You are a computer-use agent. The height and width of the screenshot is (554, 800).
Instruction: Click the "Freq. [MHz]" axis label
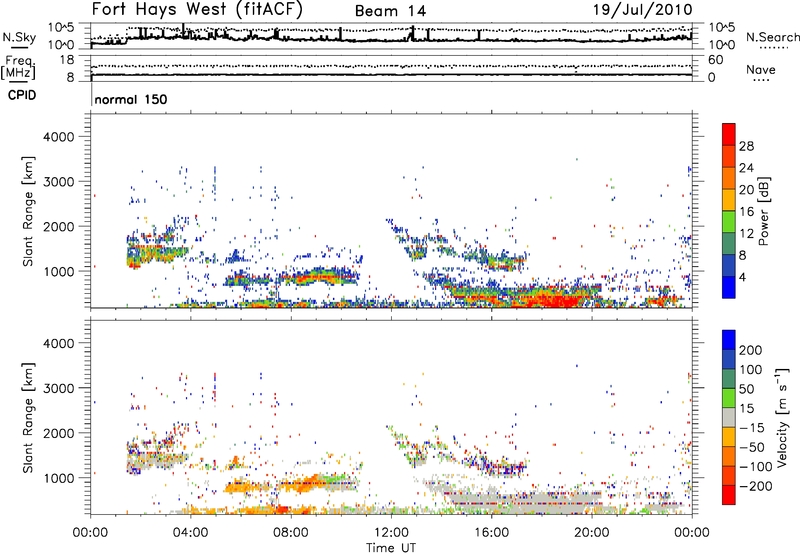click(19, 67)
